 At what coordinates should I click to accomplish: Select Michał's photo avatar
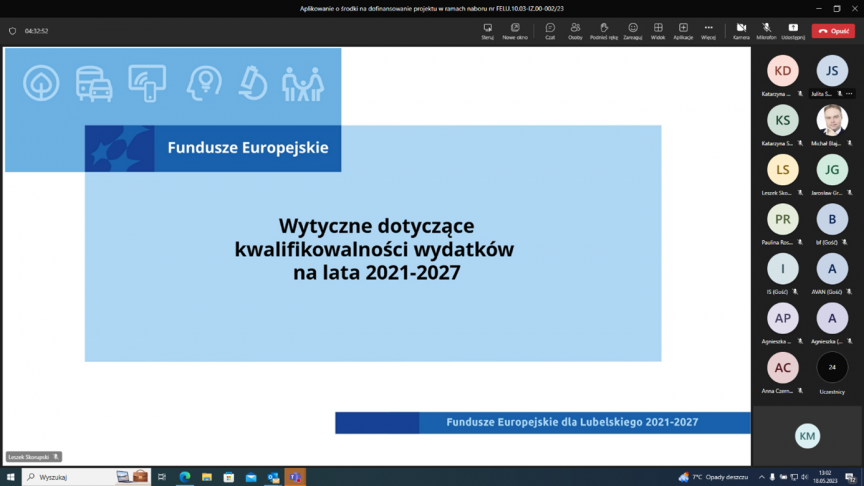(x=832, y=120)
